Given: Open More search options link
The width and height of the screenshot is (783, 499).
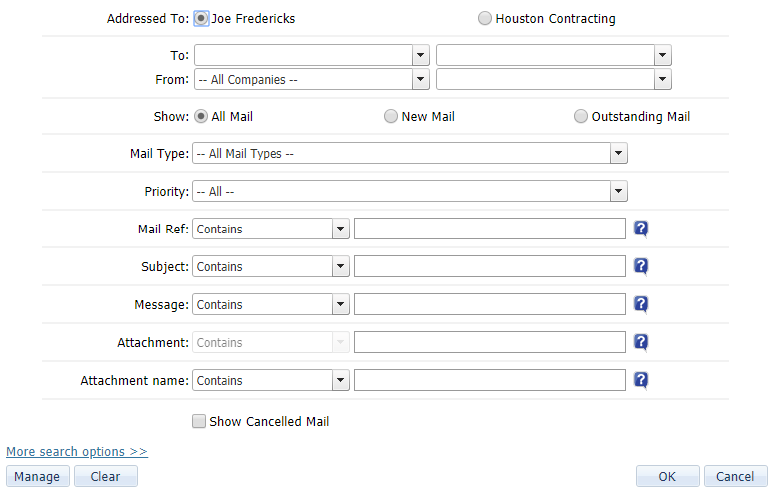Looking at the screenshot, I should 77,452.
